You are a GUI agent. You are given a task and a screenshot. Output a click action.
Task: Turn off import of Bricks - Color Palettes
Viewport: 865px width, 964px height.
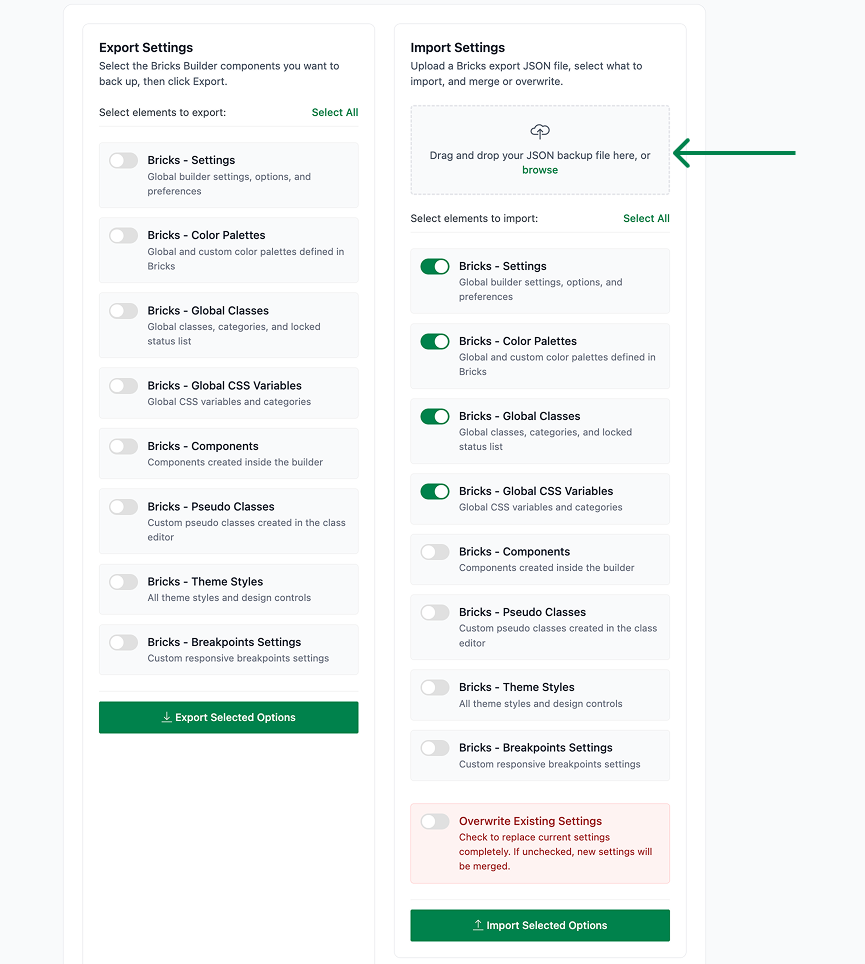tap(435, 341)
